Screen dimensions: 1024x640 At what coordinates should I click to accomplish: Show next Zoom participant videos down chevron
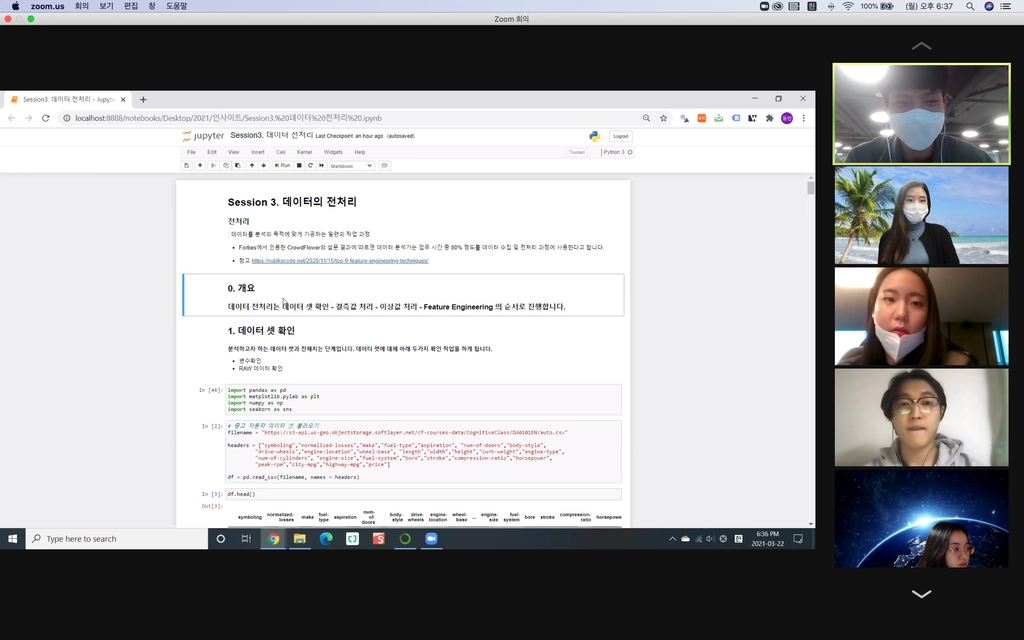coord(921,594)
